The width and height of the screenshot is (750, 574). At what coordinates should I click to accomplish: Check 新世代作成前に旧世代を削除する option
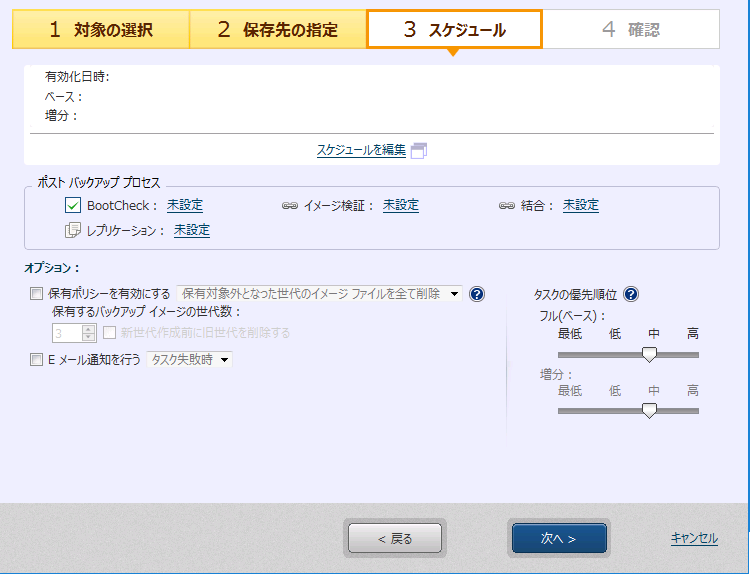[x=110, y=333]
